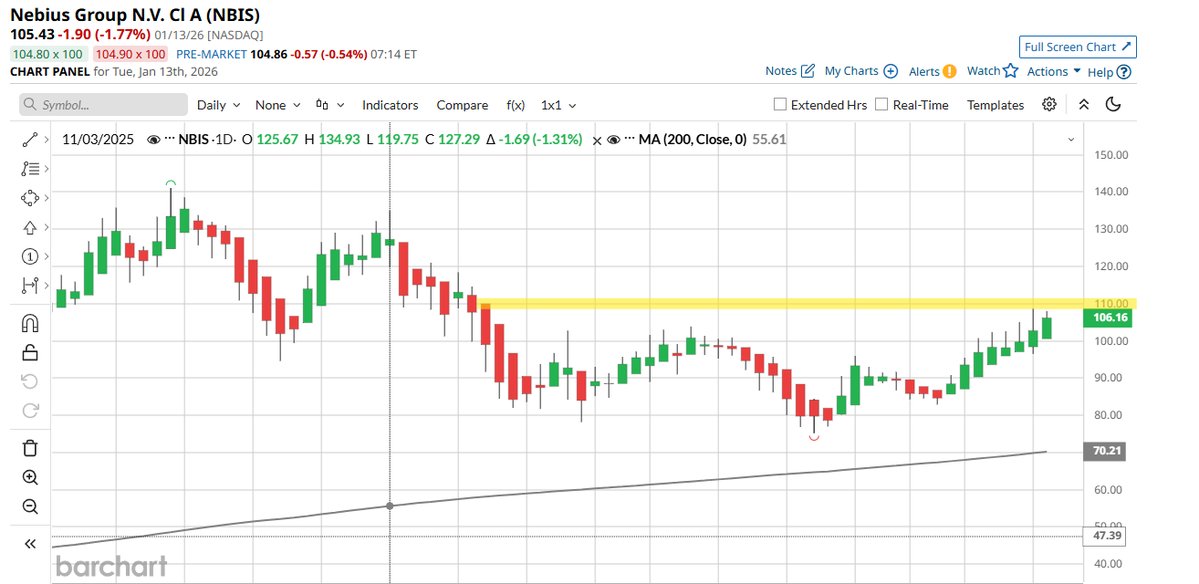Open the Compare menu
This screenshot has width=1199, height=584.
(462, 105)
